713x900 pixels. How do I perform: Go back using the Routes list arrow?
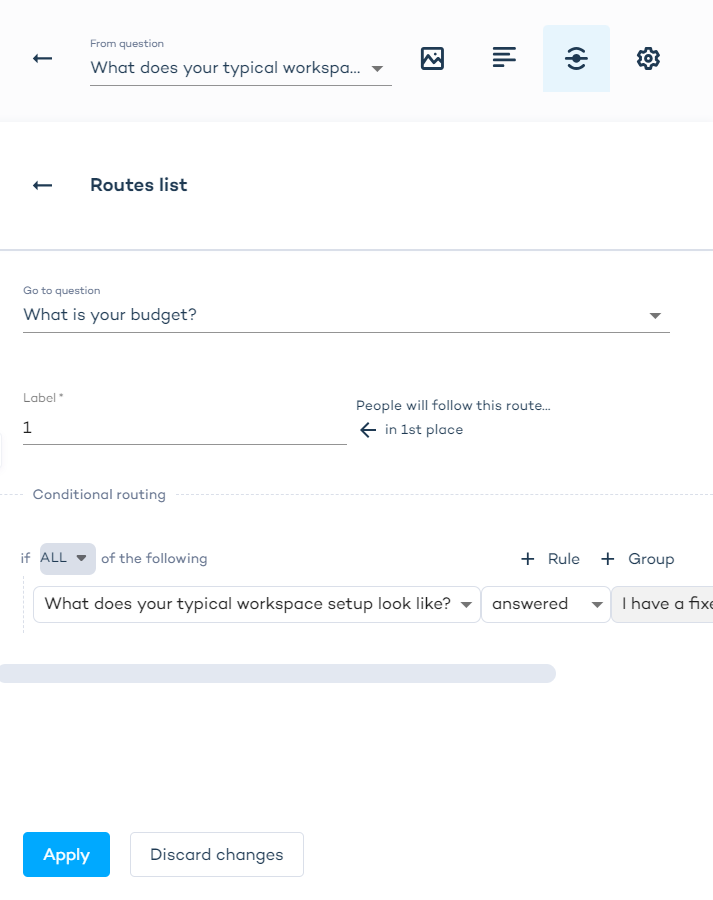click(42, 185)
